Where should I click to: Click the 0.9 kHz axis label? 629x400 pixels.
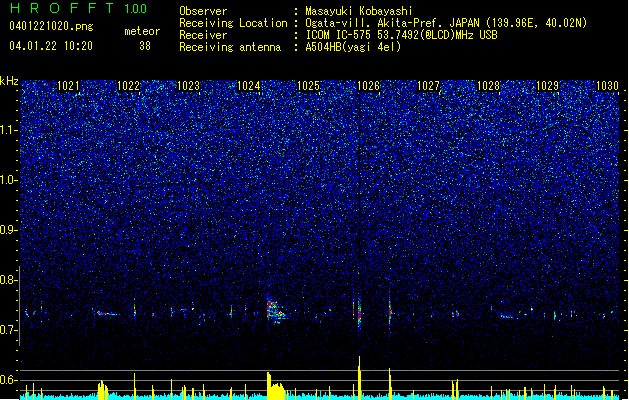[x=9, y=230]
